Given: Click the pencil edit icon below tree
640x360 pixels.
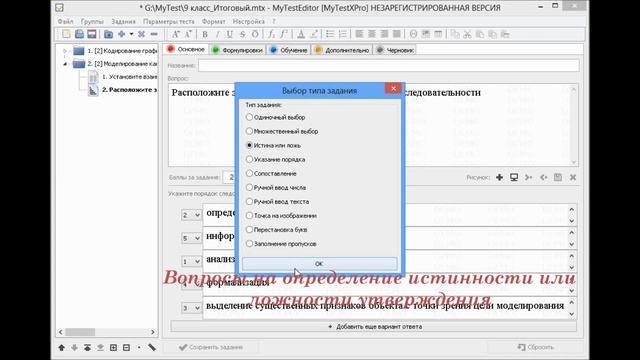Looking at the screenshot, I should (152, 347).
